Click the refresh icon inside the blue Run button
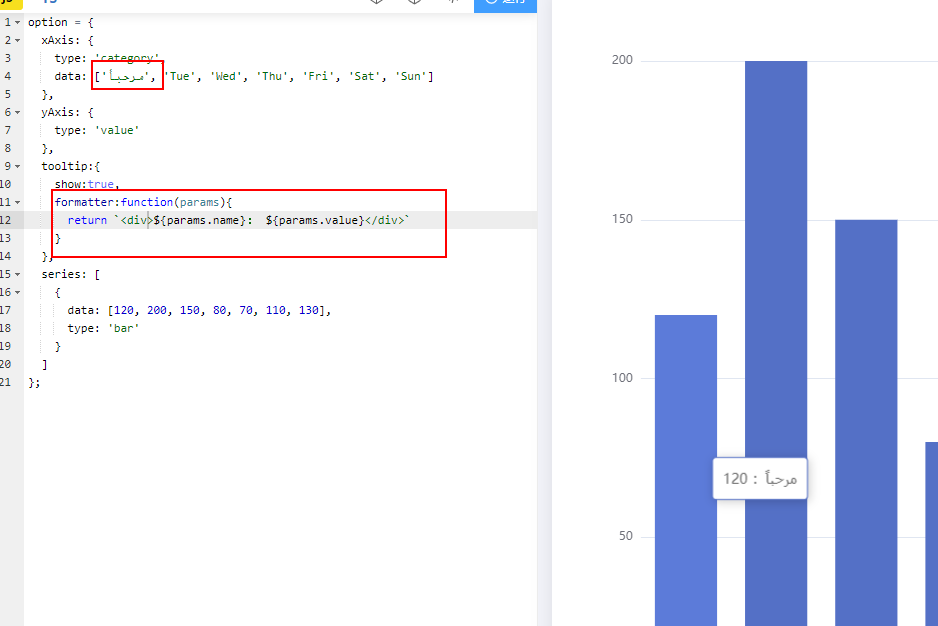The image size is (938, 626). point(491,4)
